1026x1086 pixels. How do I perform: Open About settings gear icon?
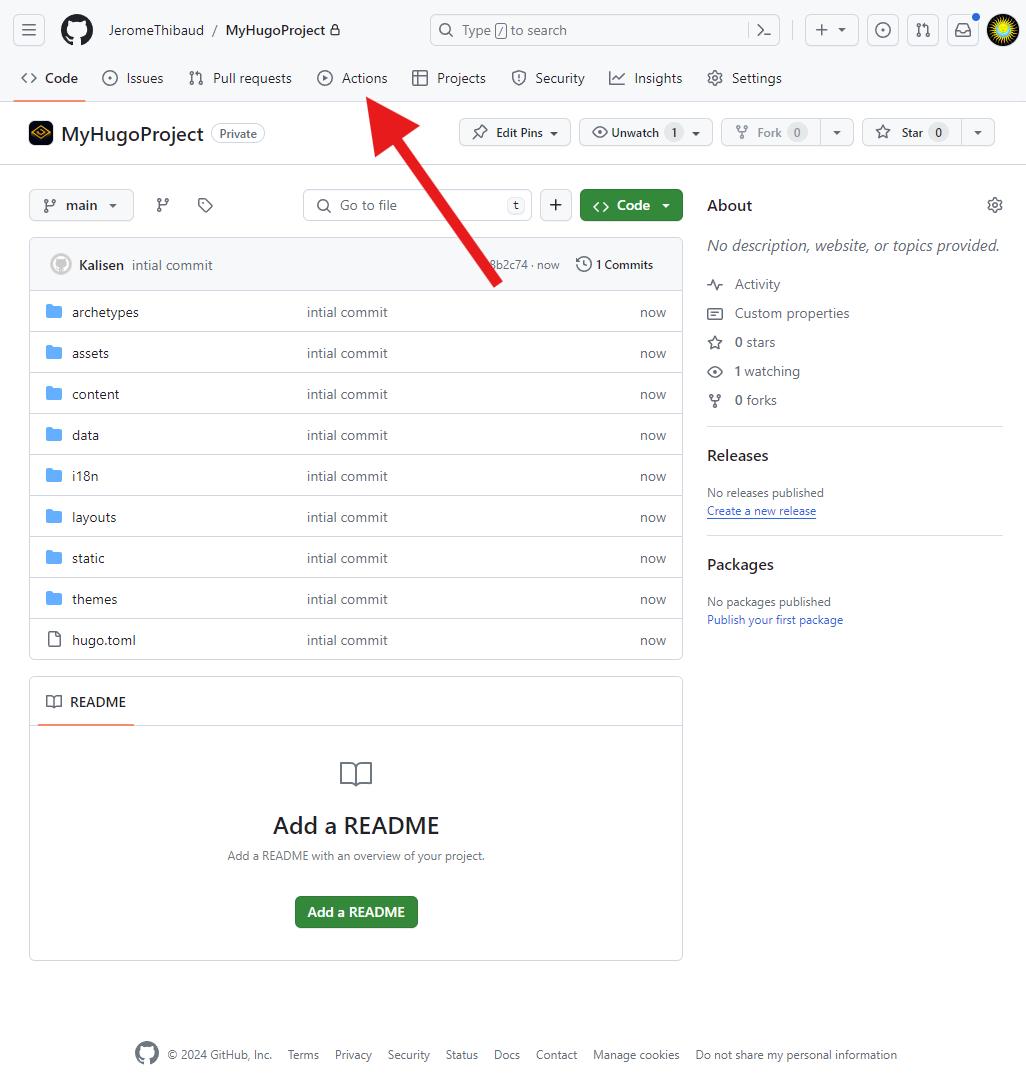coord(995,205)
